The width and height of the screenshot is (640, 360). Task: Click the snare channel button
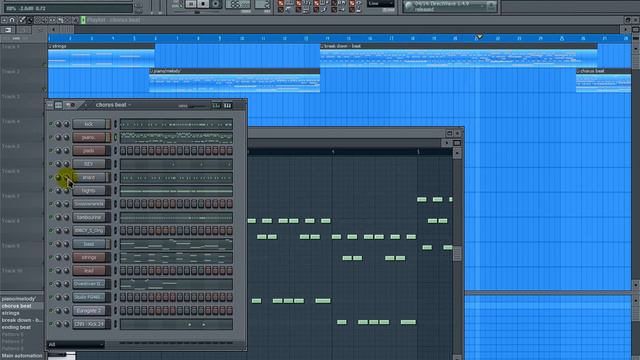coord(89,178)
